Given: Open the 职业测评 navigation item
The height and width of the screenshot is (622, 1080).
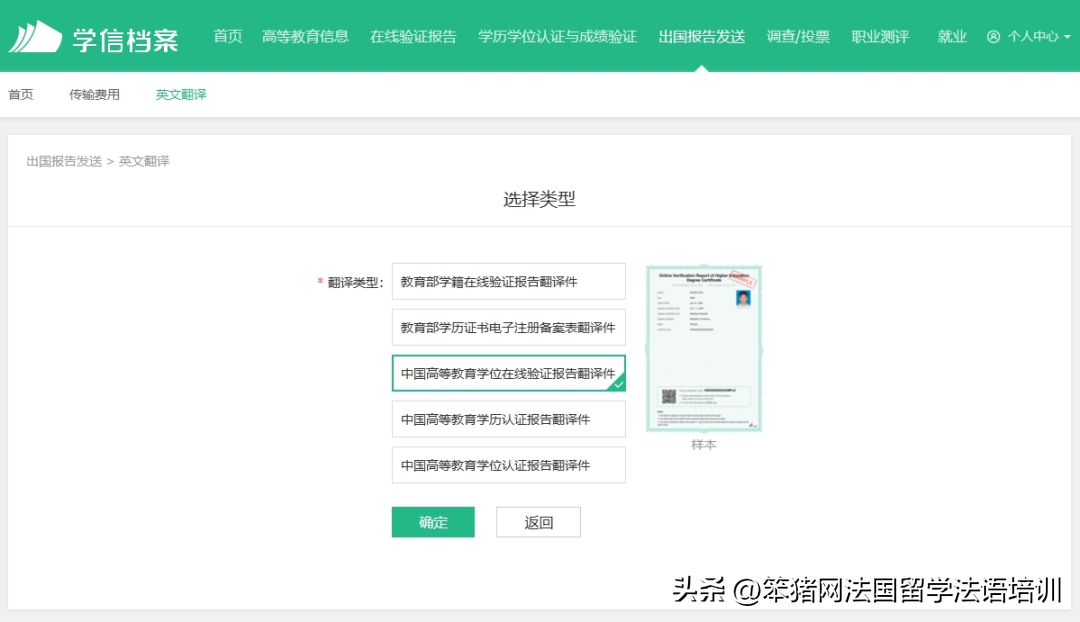Looking at the screenshot, I should [880, 37].
